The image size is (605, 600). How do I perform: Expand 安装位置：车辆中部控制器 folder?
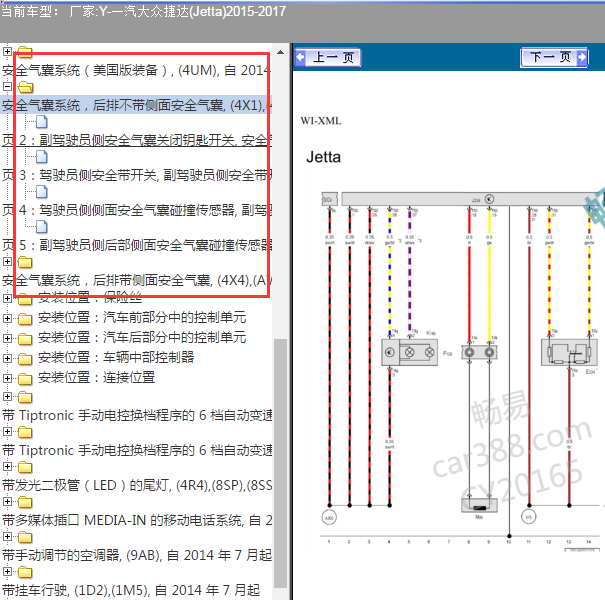tap(7, 358)
